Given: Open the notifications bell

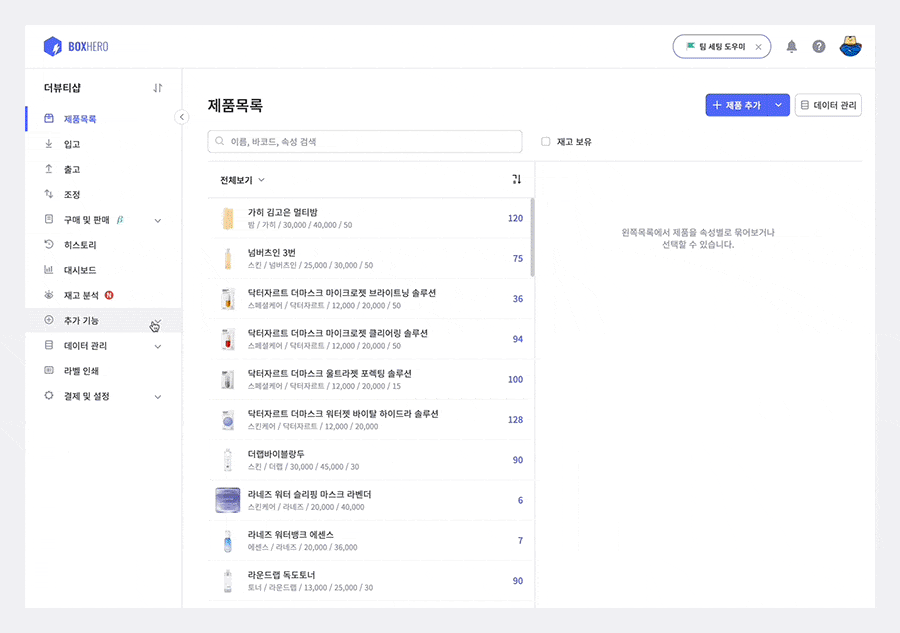Looking at the screenshot, I should tap(792, 47).
